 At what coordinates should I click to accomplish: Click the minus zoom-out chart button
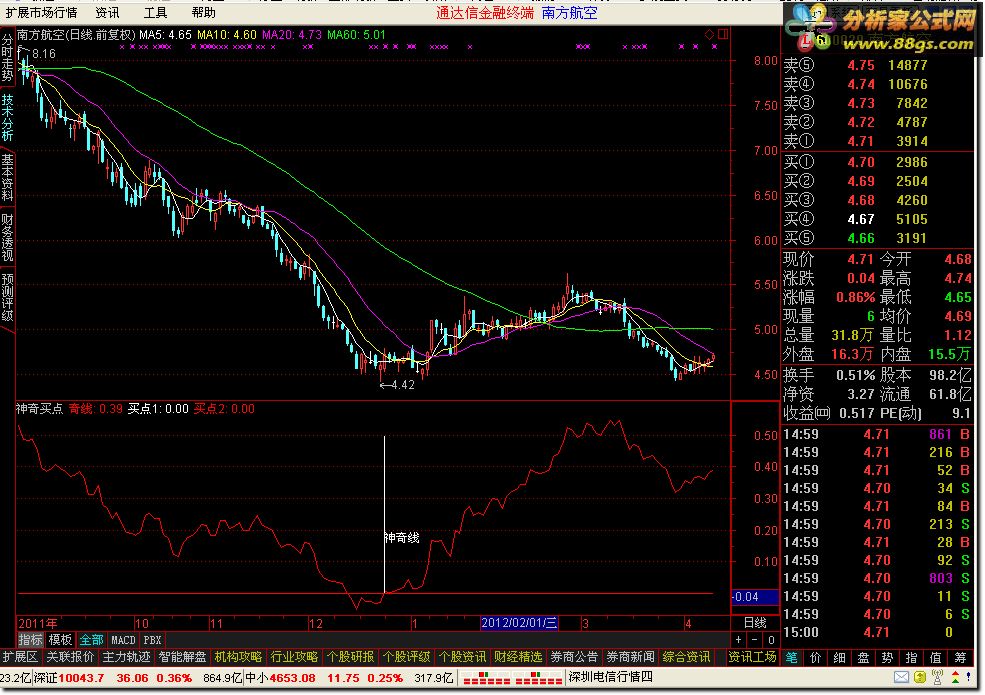click(754, 640)
